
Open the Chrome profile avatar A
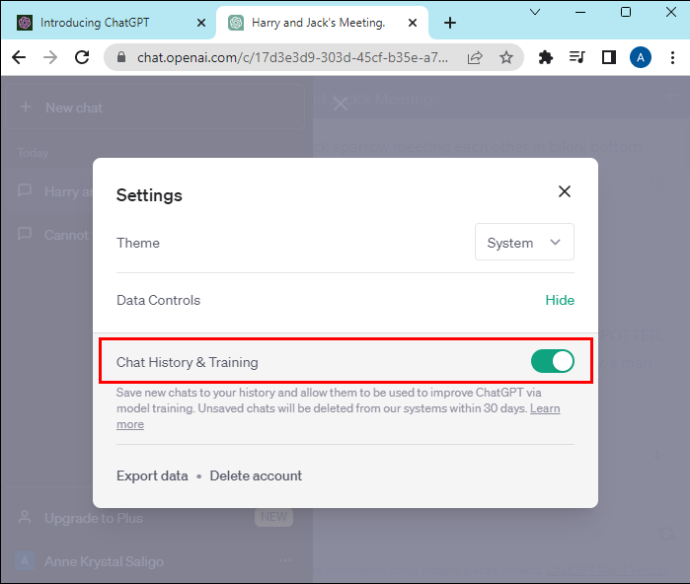coord(640,57)
